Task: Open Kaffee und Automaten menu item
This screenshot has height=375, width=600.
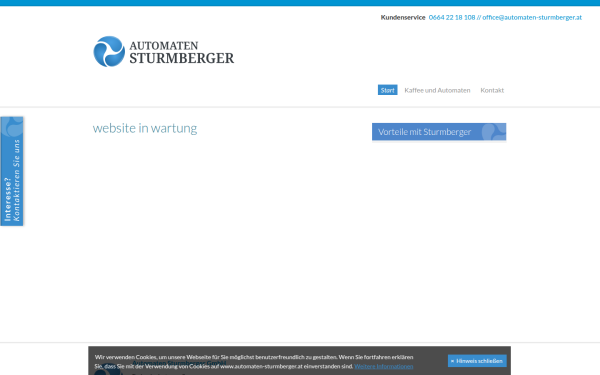Action: [x=437, y=90]
